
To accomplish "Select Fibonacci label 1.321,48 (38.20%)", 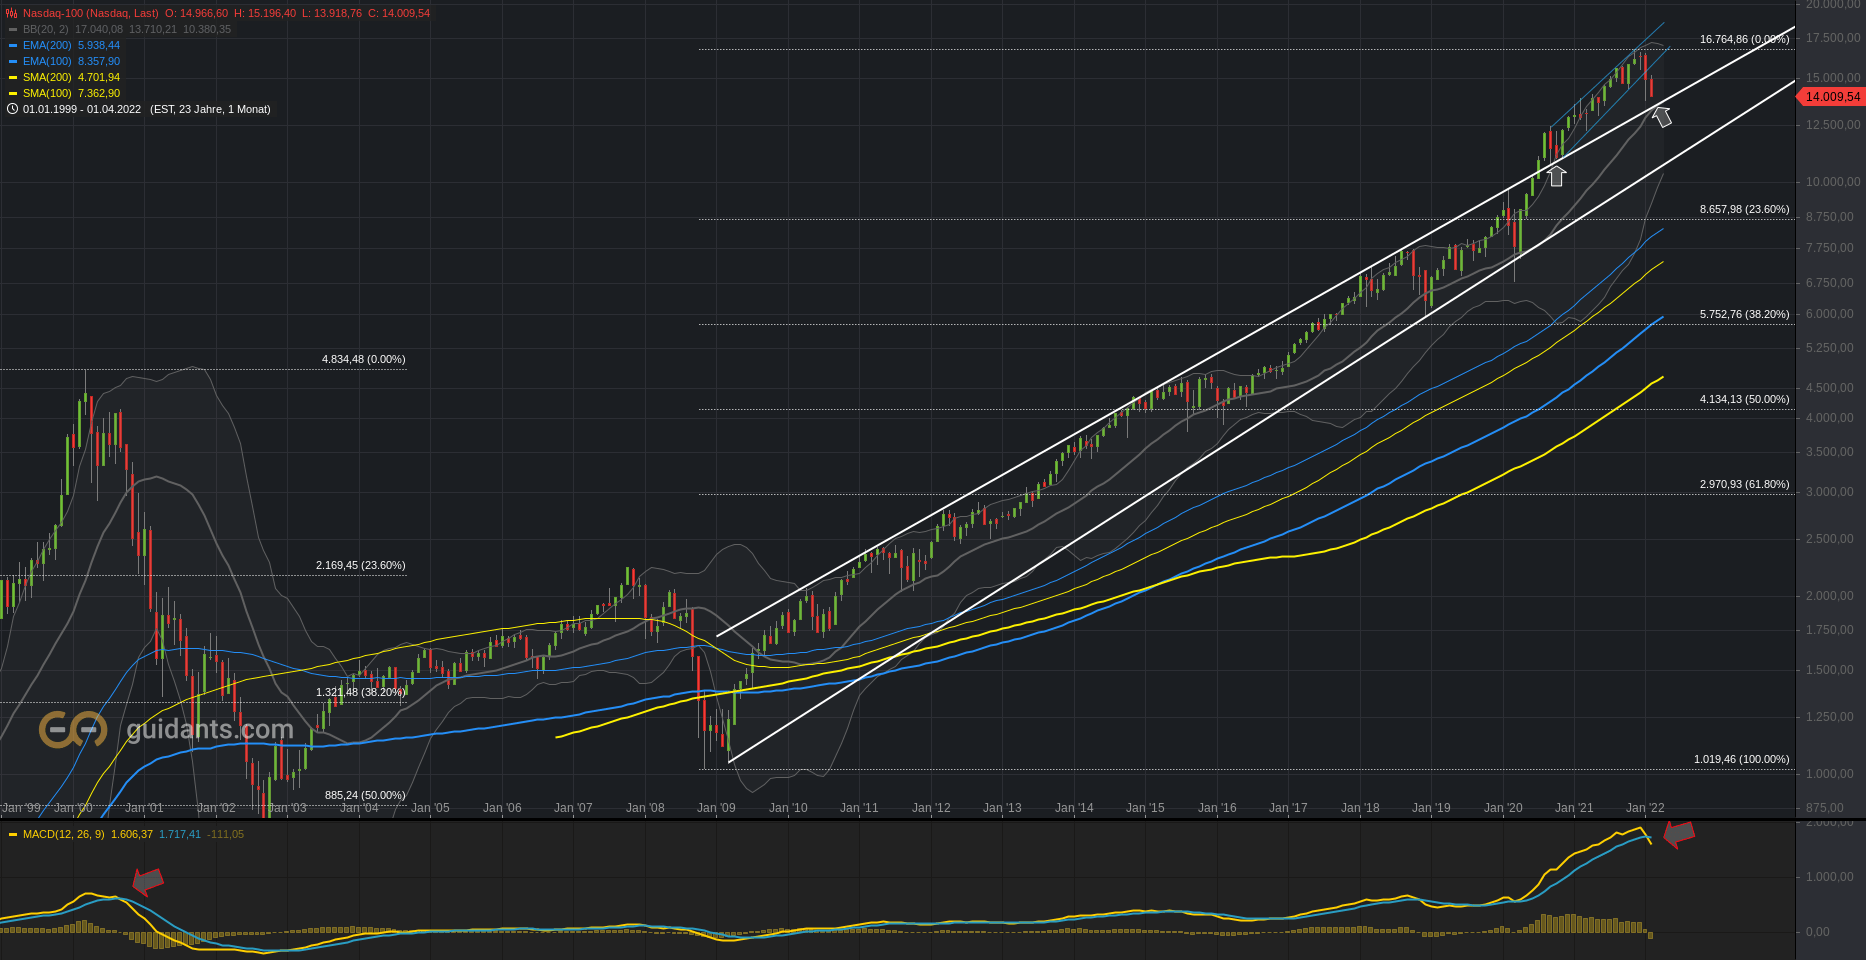I will tap(360, 693).
